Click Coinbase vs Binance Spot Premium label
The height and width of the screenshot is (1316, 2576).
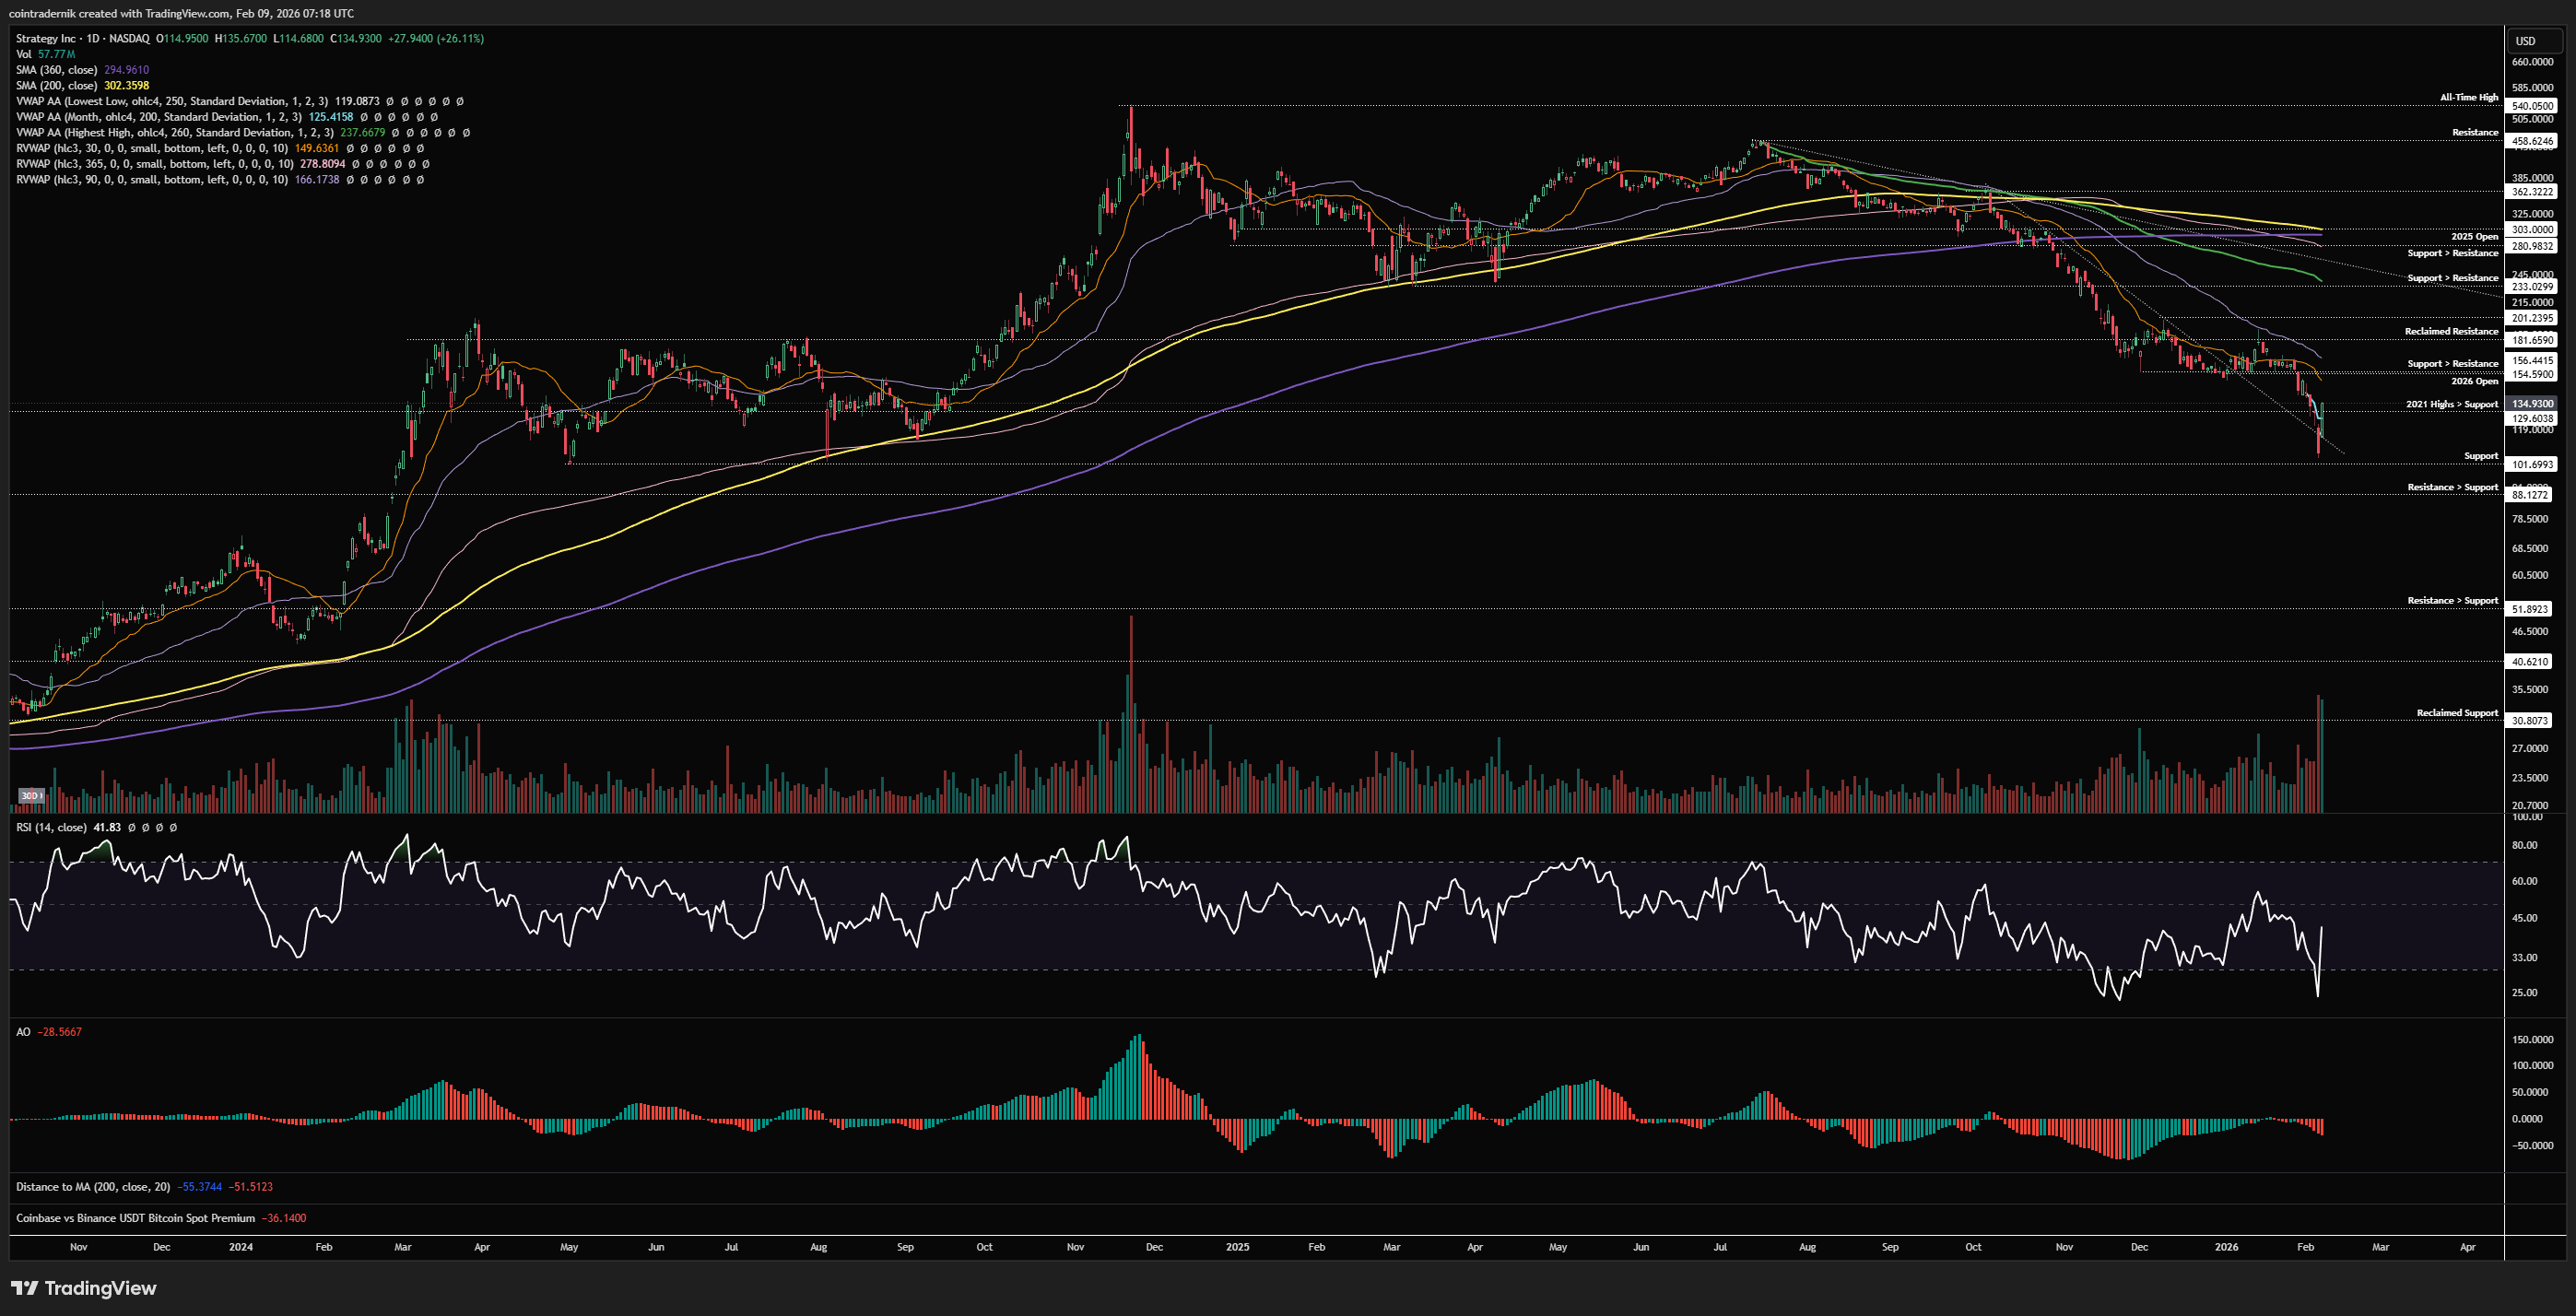[x=135, y=1218]
